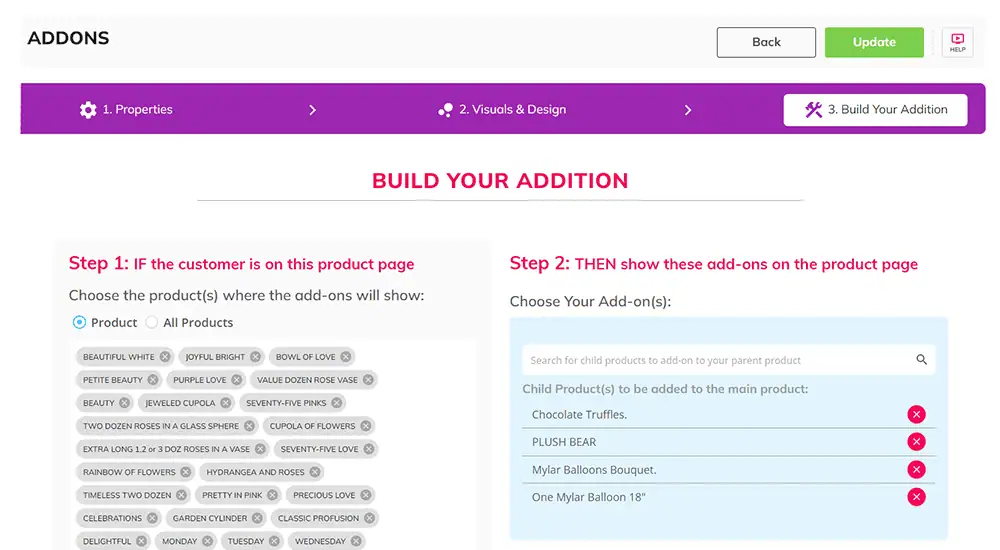Remove EXTRA LONG ROSES IN A VASE tag

(x=260, y=449)
